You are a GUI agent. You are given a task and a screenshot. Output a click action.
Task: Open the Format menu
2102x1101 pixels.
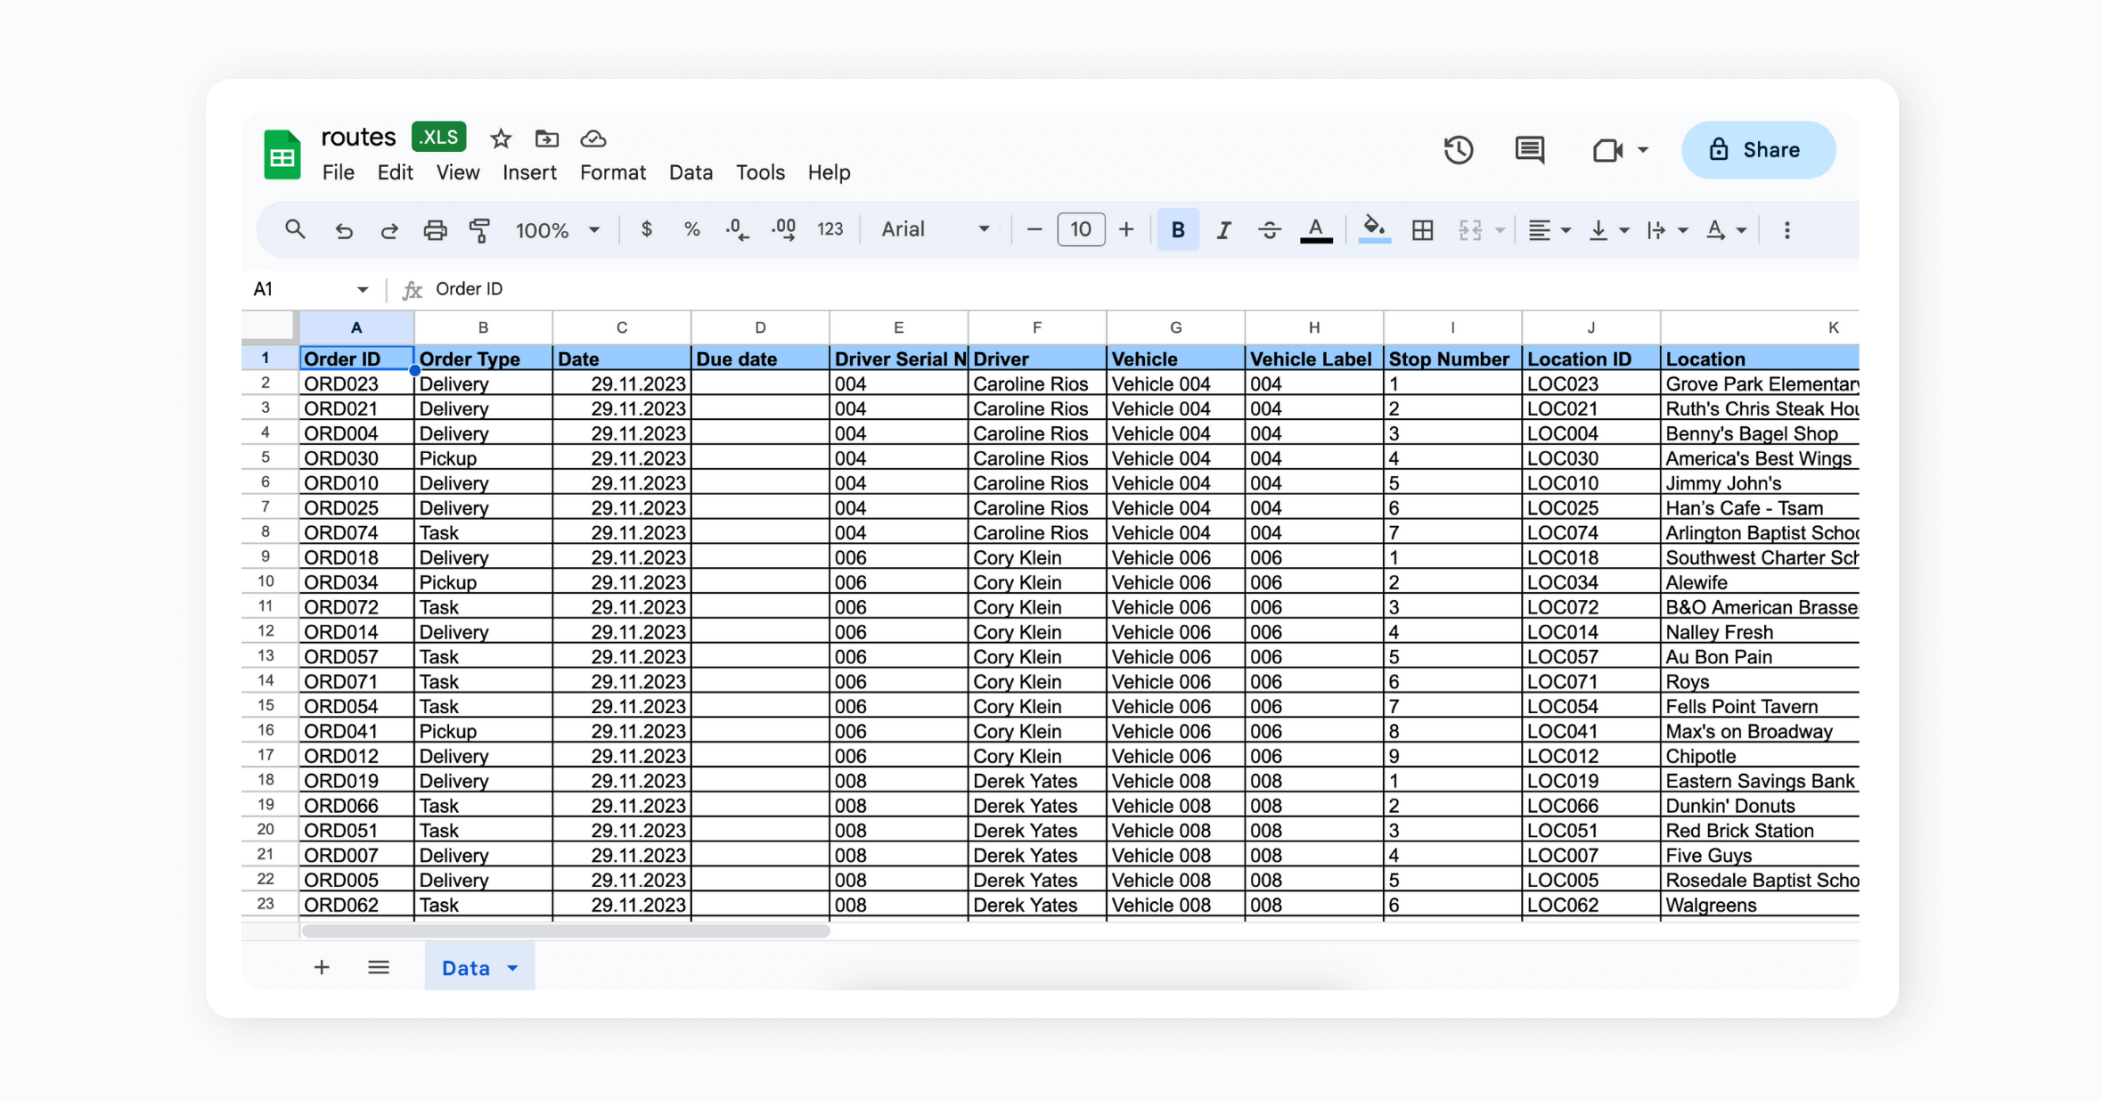612,172
